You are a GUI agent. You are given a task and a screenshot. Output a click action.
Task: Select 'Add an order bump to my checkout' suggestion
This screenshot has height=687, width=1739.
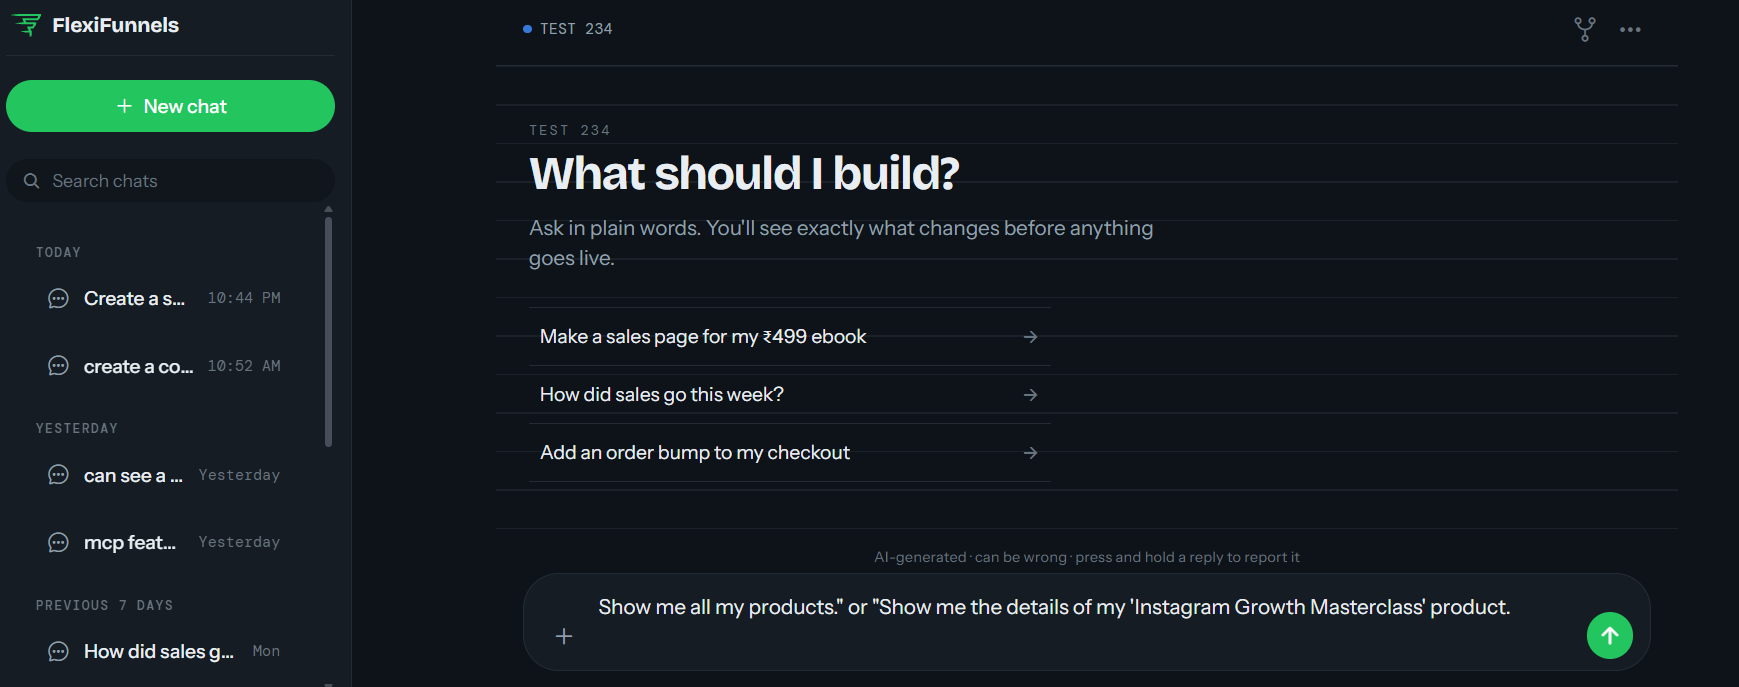point(790,453)
